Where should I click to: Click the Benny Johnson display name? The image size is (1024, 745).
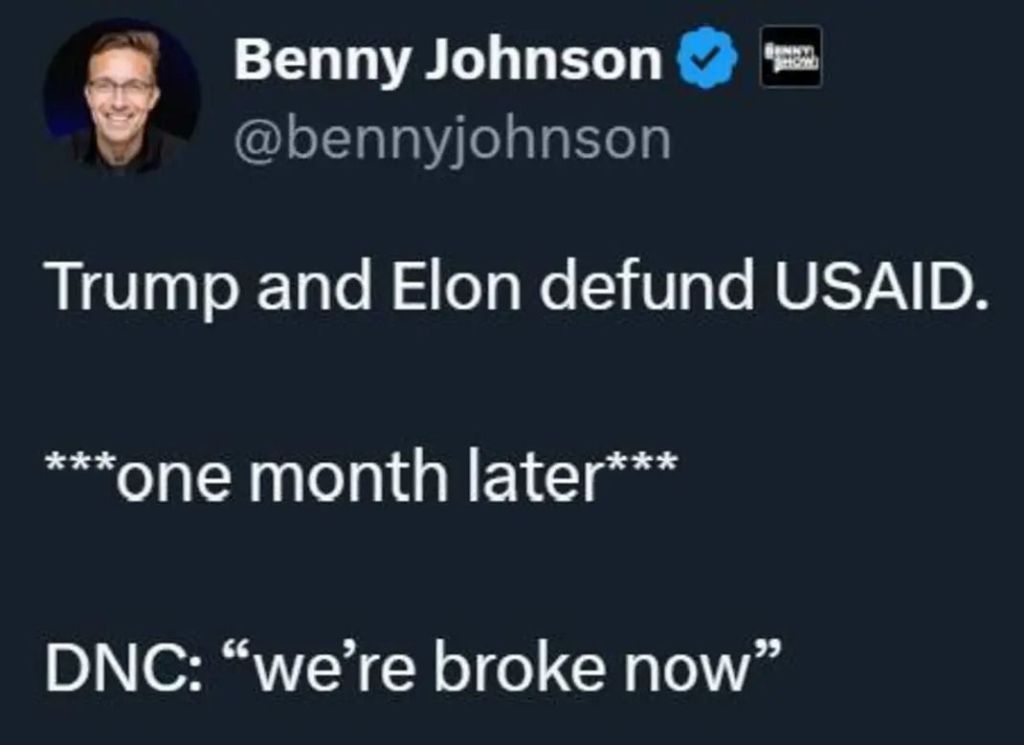tap(447, 60)
